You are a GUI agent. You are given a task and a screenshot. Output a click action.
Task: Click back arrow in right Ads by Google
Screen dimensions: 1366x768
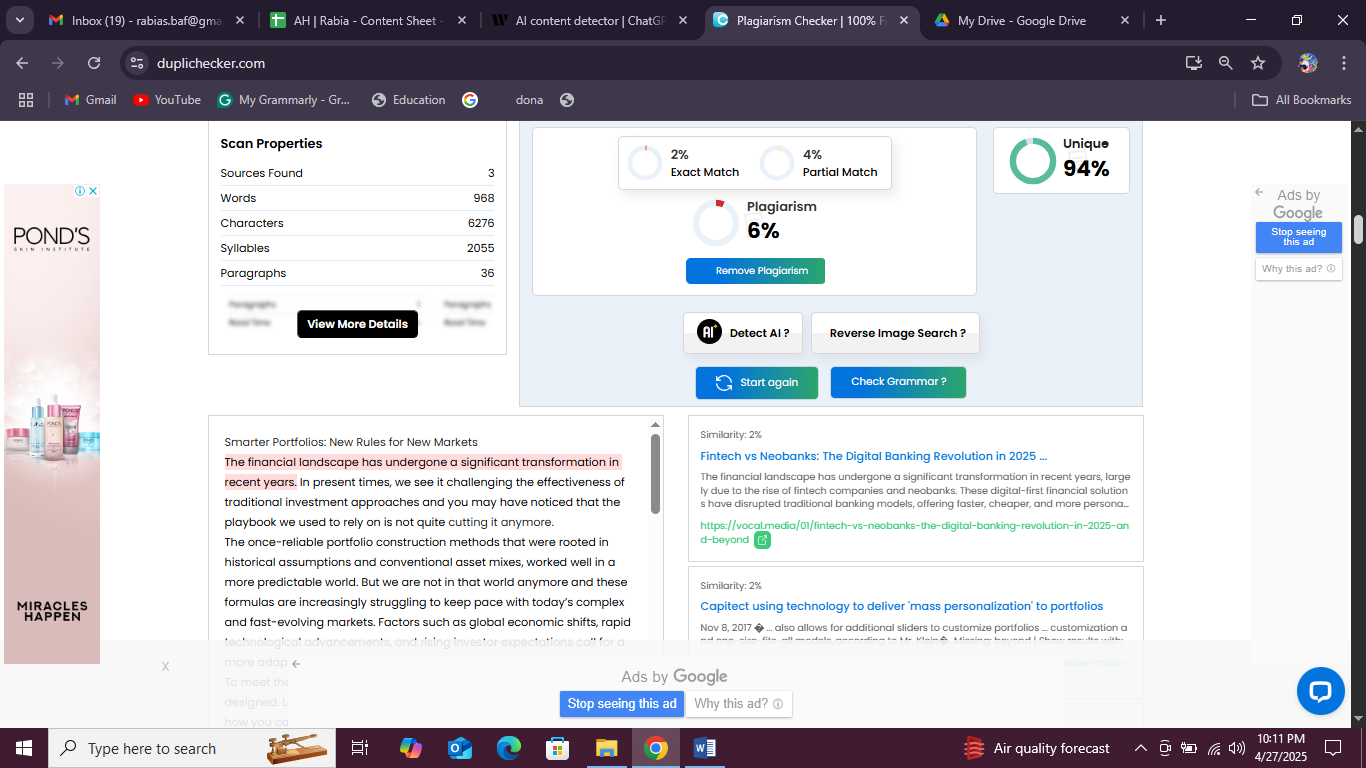[x=1259, y=194]
